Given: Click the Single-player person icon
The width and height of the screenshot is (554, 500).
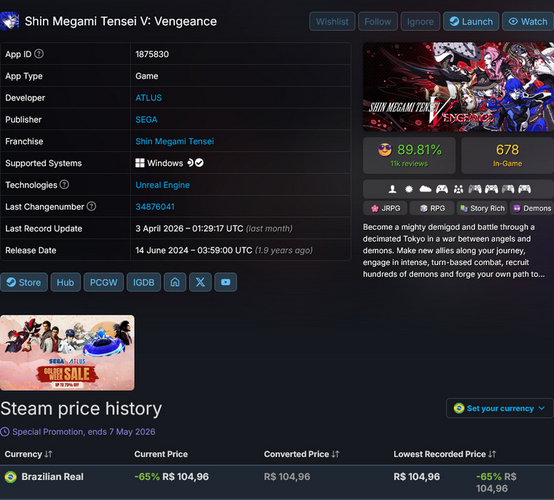Looking at the screenshot, I should pyautogui.click(x=392, y=189).
